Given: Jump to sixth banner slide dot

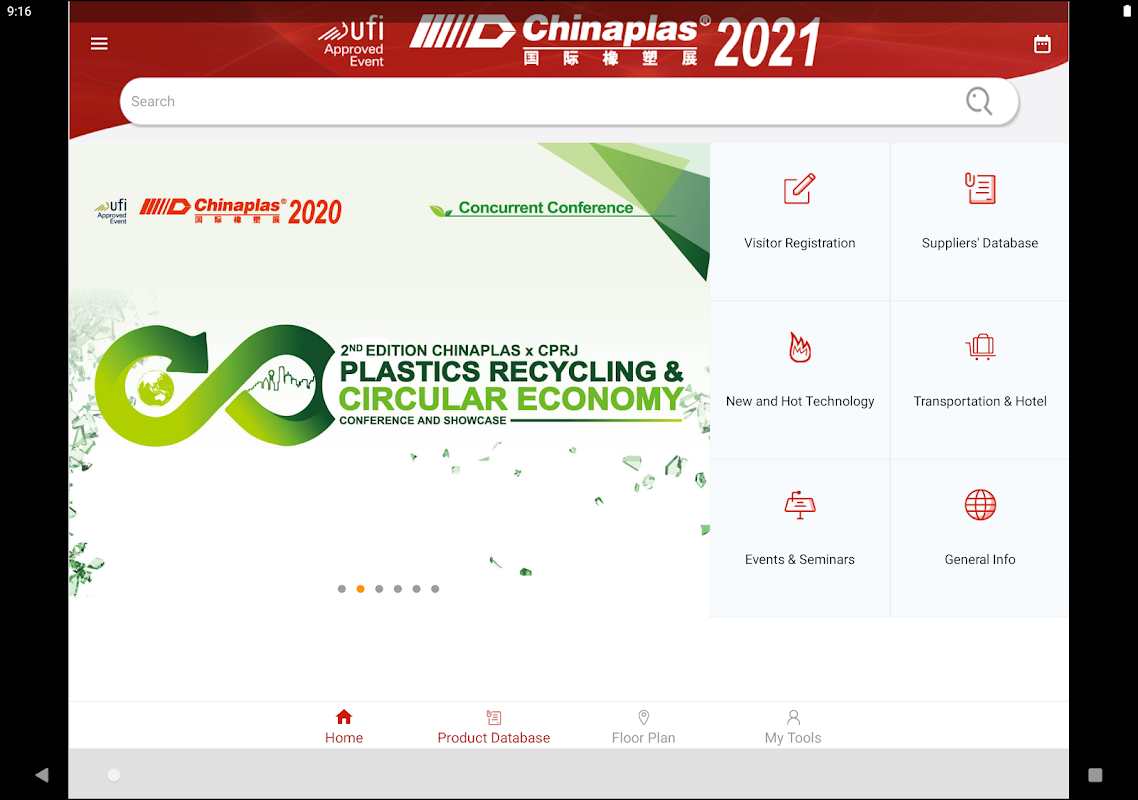Looking at the screenshot, I should coord(435,589).
